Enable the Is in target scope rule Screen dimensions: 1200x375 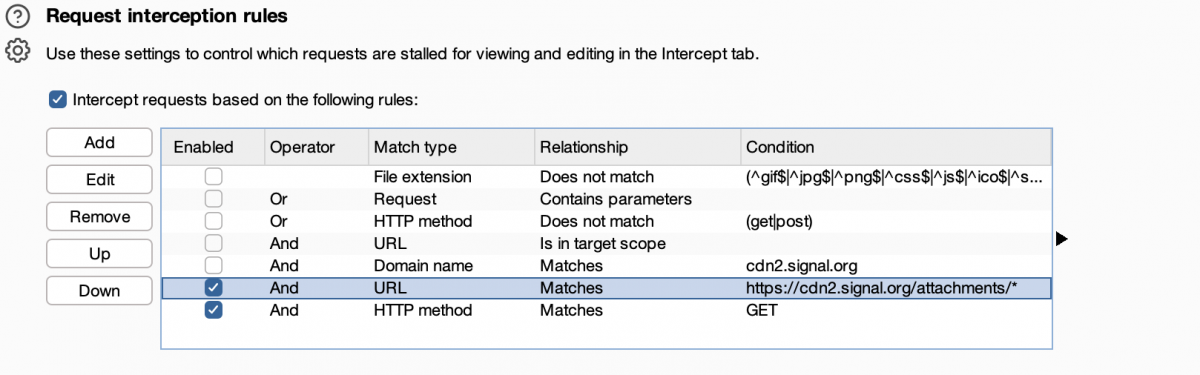pos(213,243)
